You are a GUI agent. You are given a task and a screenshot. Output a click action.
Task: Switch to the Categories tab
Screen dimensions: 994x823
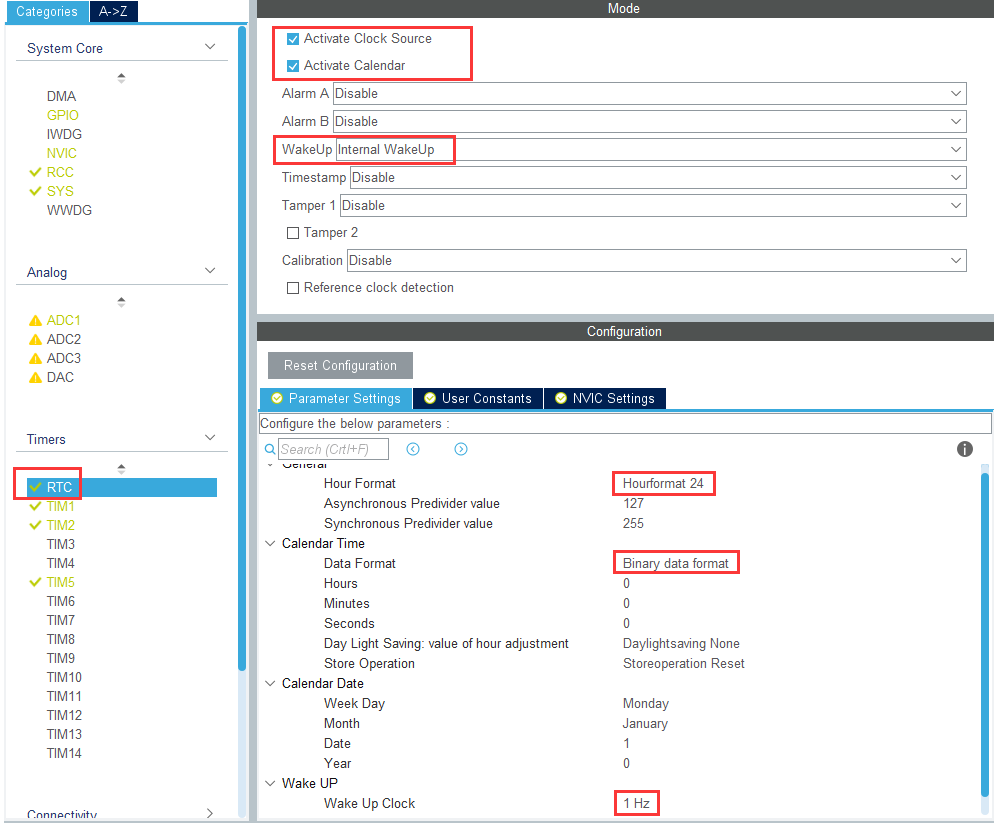47,11
